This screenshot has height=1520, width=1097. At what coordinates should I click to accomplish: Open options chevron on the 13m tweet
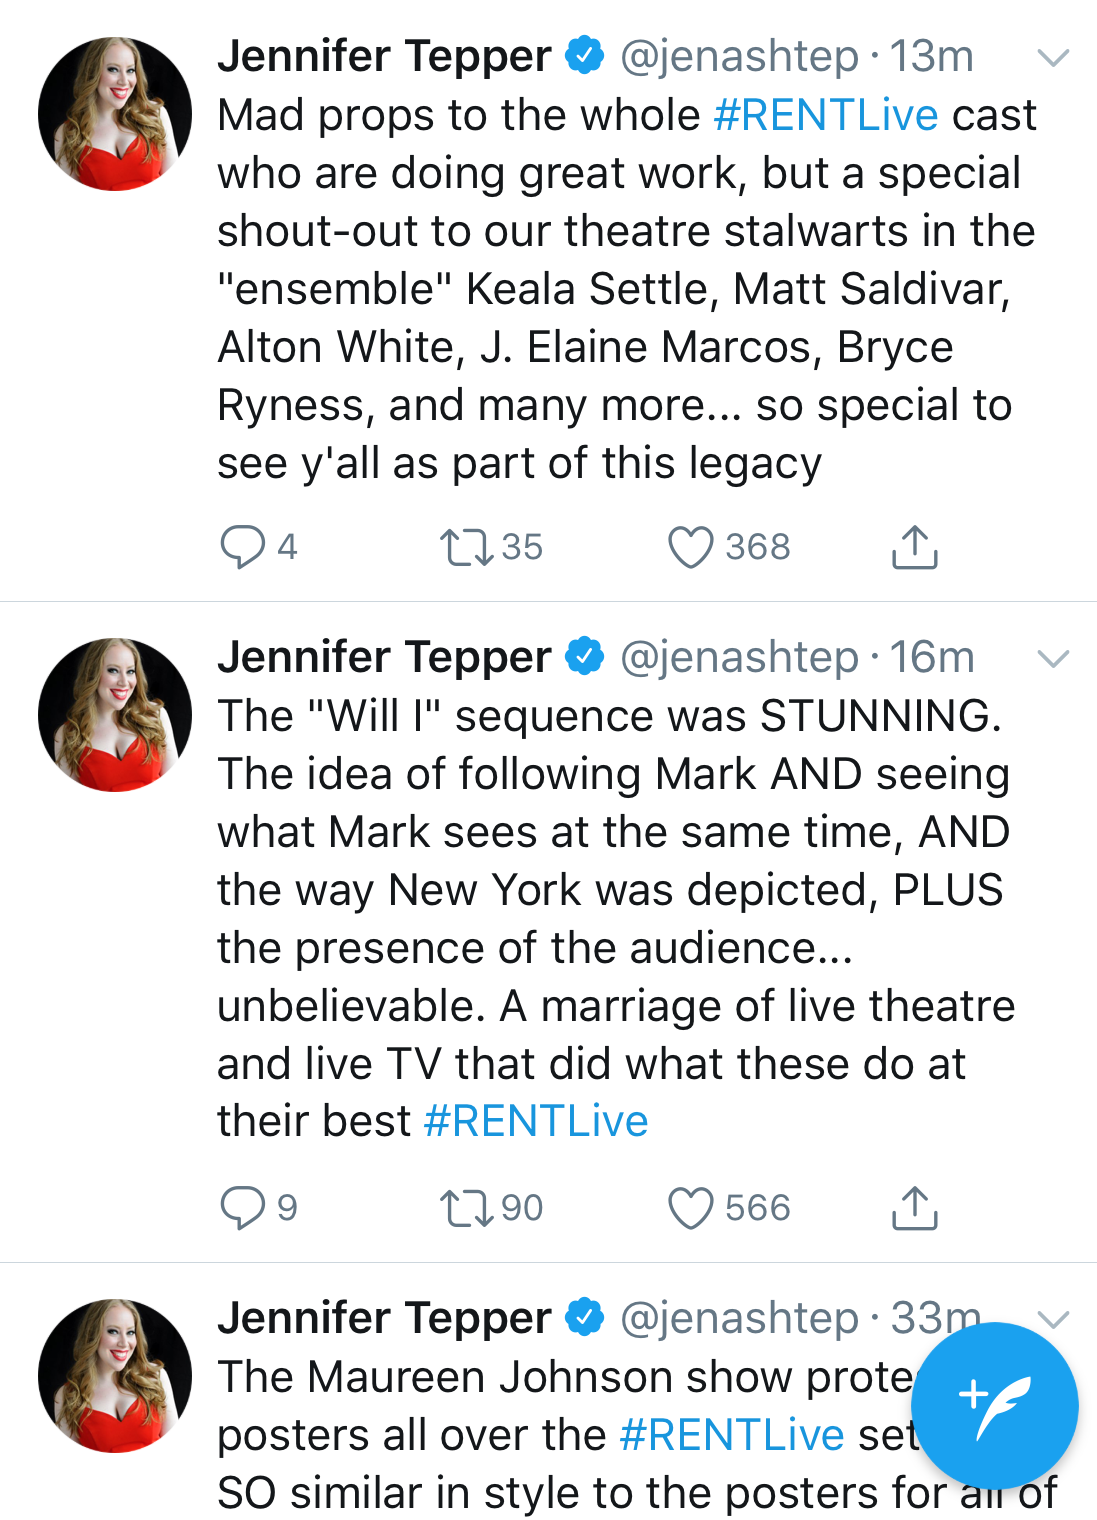1053,58
